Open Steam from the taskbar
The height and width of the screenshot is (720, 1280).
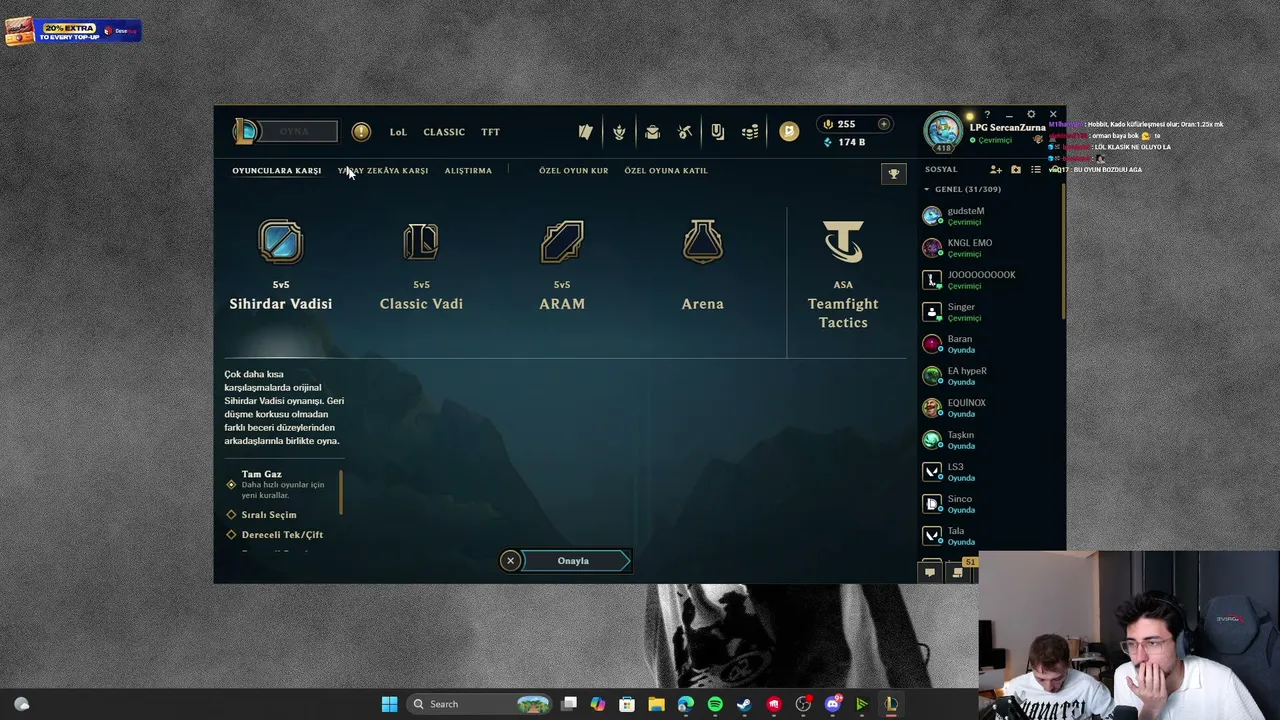(744, 704)
